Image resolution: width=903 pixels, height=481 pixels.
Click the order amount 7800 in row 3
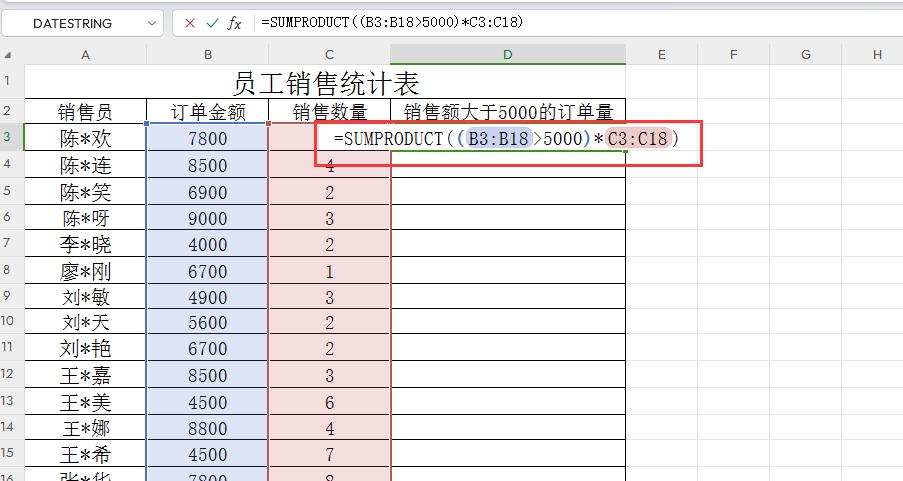[207, 138]
